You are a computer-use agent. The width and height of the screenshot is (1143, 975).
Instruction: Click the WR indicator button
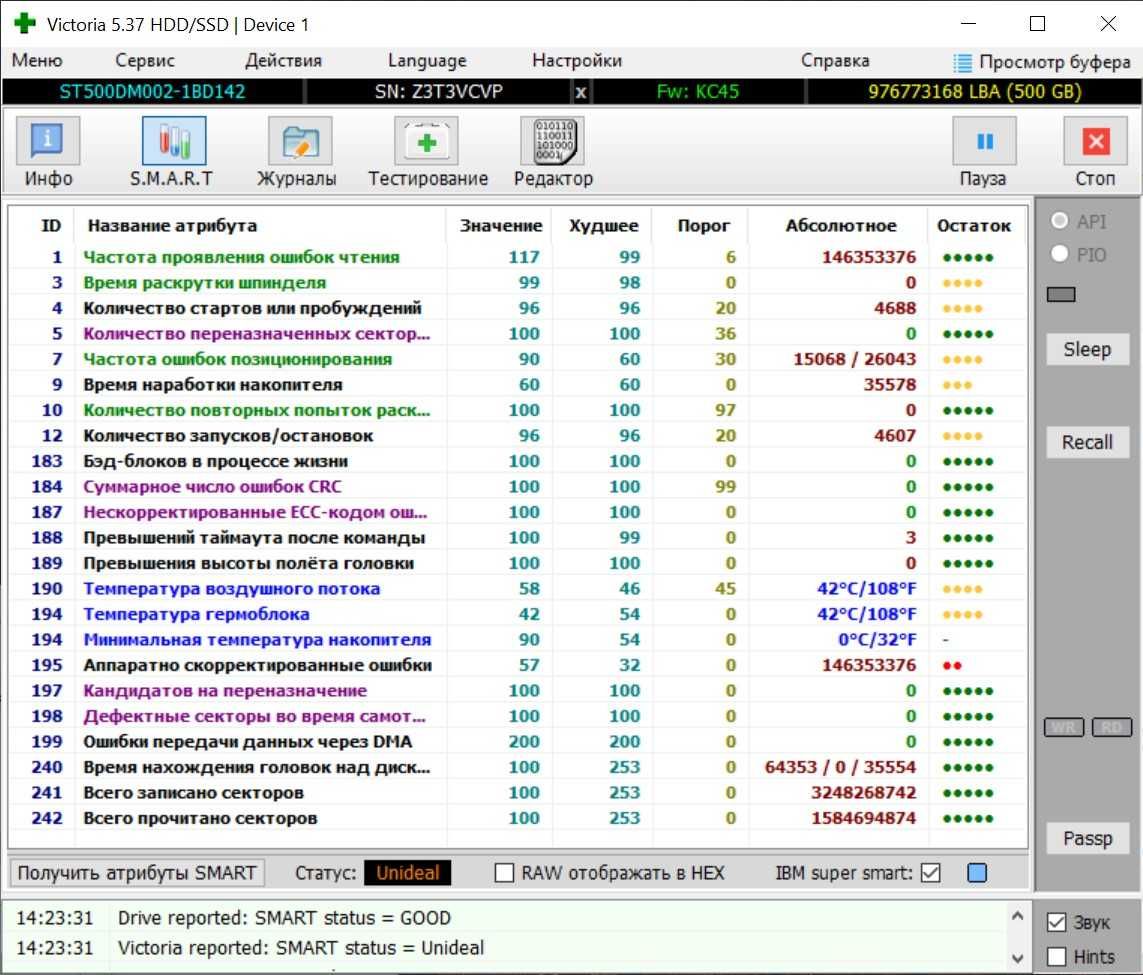pyautogui.click(x=1064, y=727)
